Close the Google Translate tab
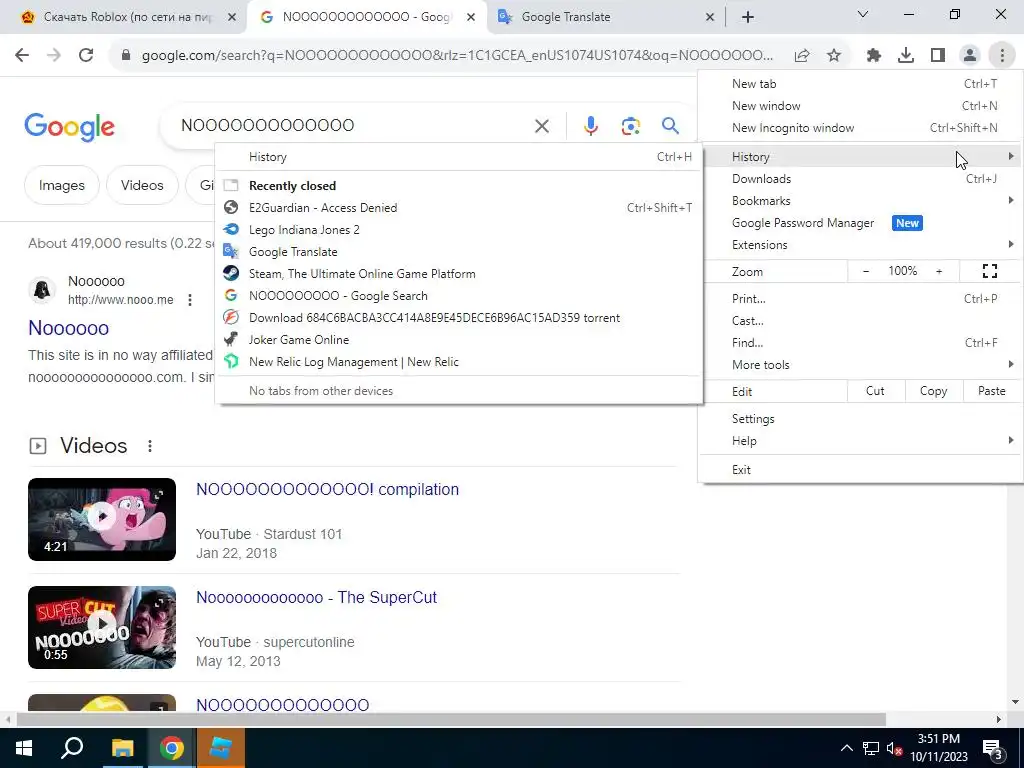The image size is (1024, 768). click(710, 17)
